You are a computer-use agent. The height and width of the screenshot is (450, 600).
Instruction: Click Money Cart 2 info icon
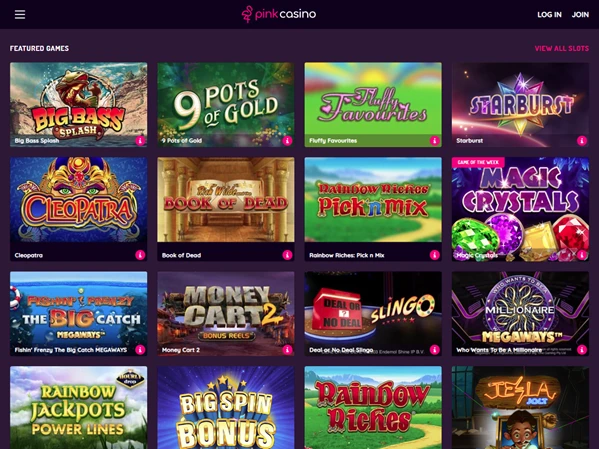click(x=287, y=349)
